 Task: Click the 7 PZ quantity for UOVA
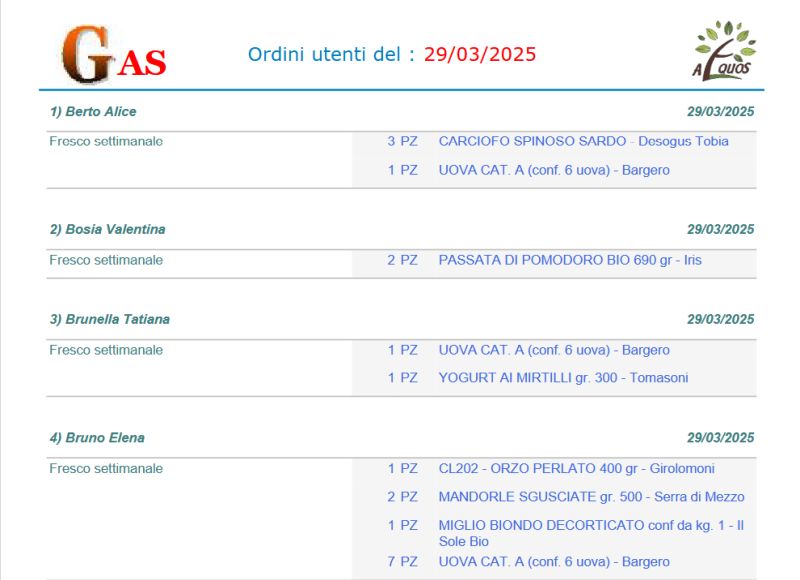pos(402,561)
